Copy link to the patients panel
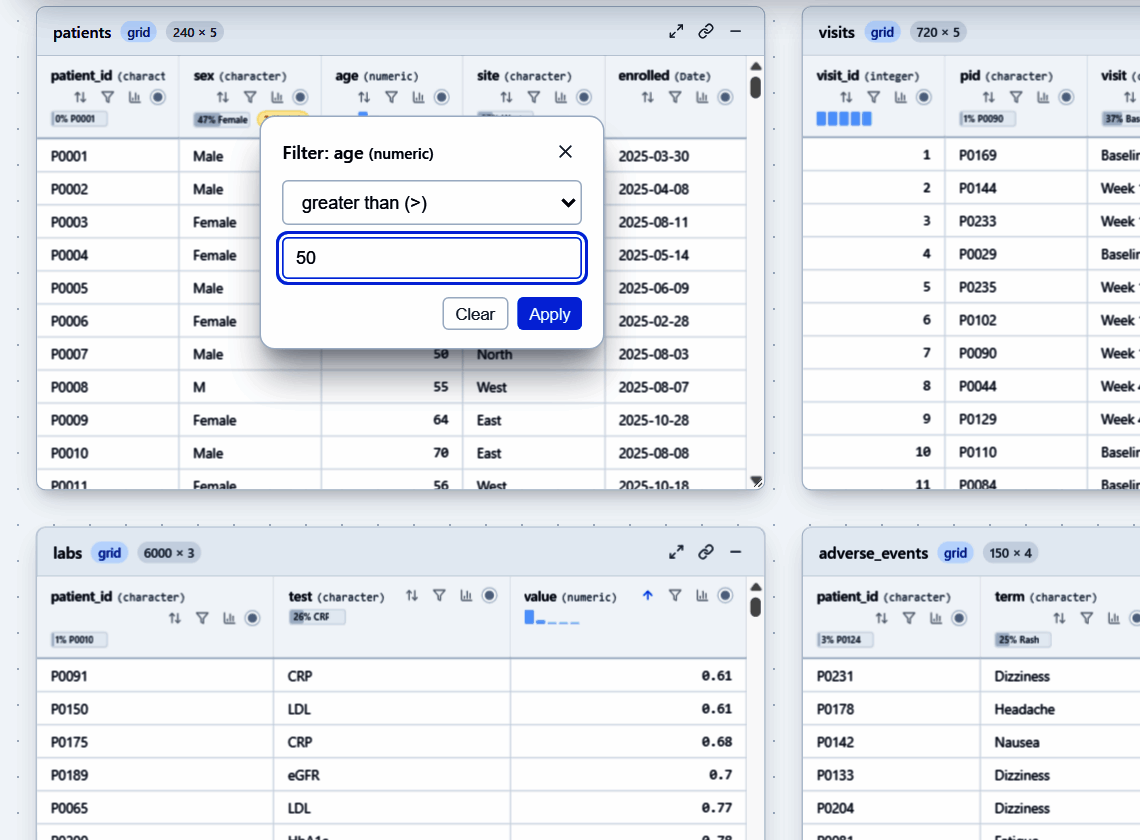1140x840 pixels. 705,31
